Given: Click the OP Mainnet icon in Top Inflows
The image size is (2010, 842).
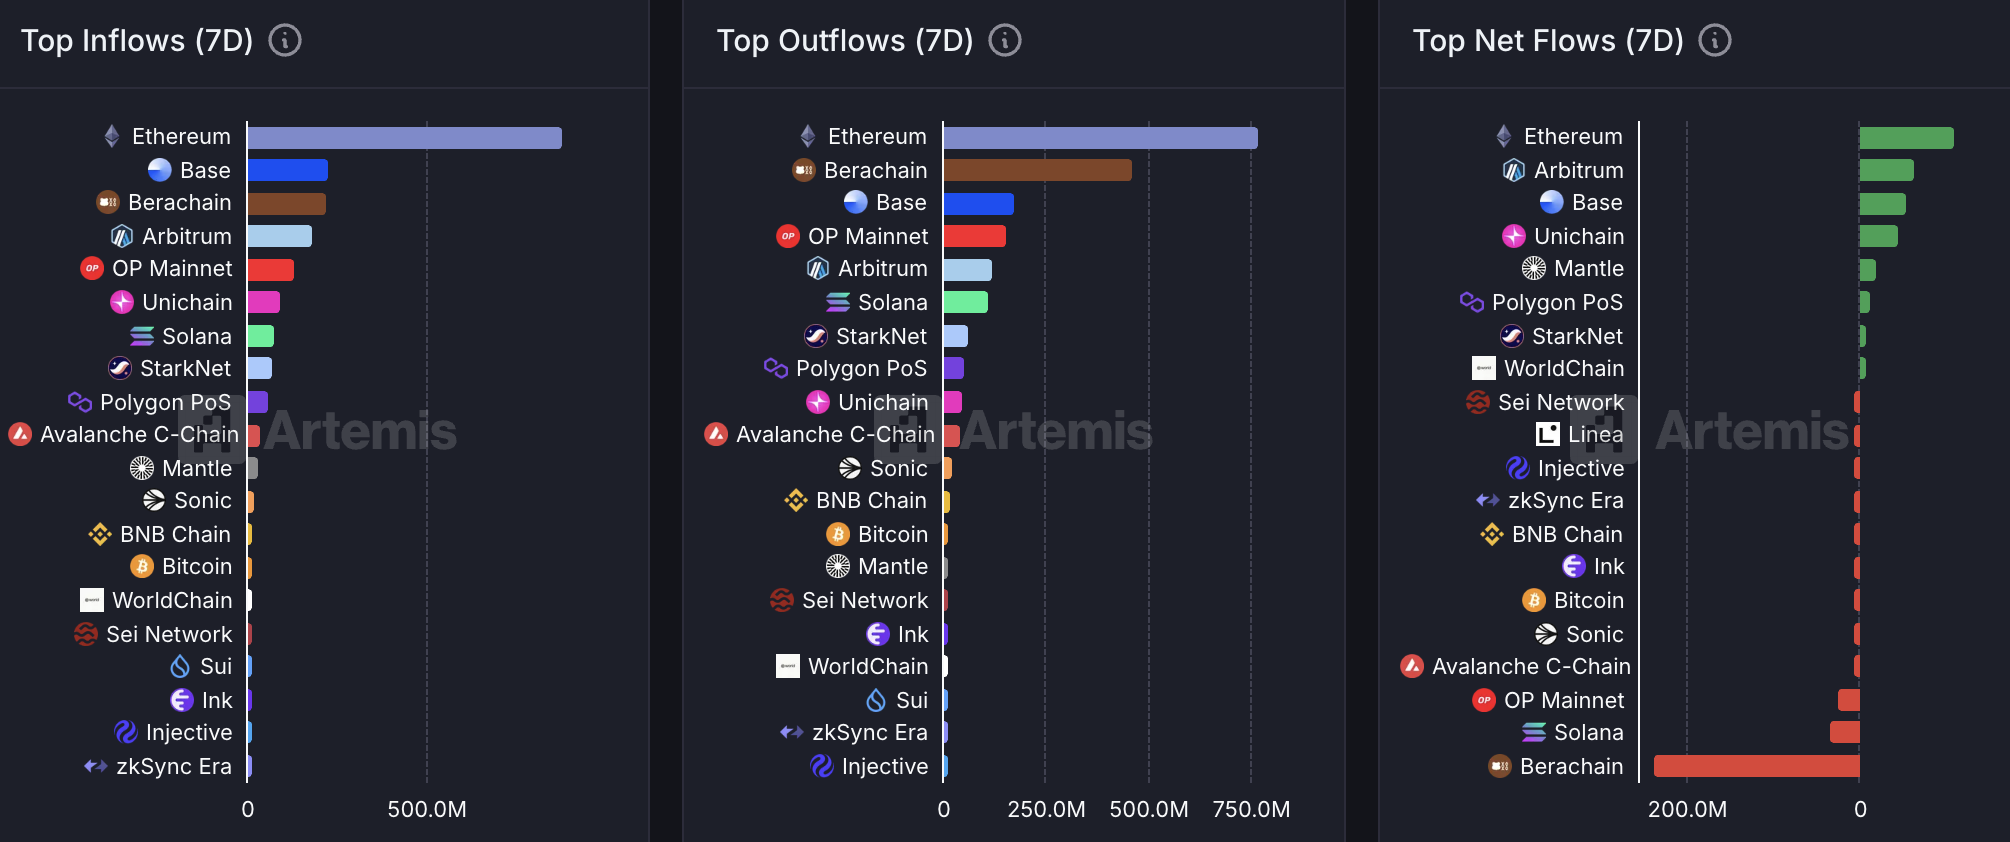Looking at the screenshot, I should pos(92,268).
